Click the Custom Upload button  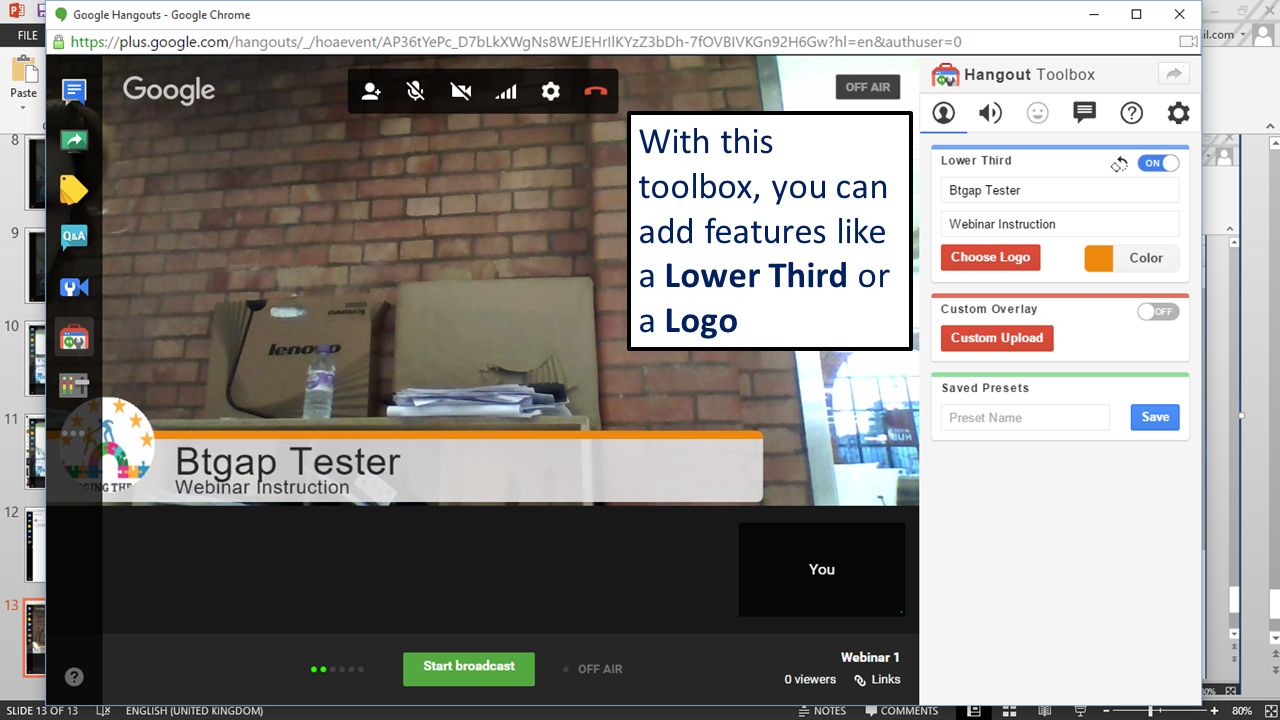[x=997, y=338]
